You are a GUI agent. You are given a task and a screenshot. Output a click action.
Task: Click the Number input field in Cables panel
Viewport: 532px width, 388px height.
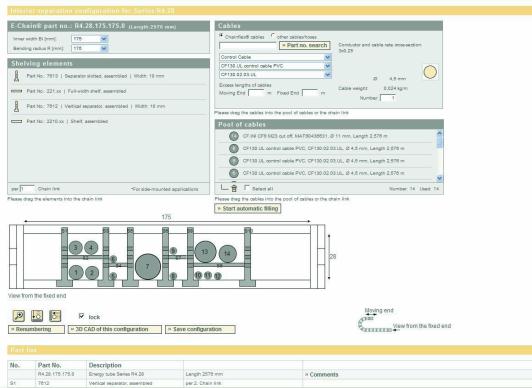point(388,98)
